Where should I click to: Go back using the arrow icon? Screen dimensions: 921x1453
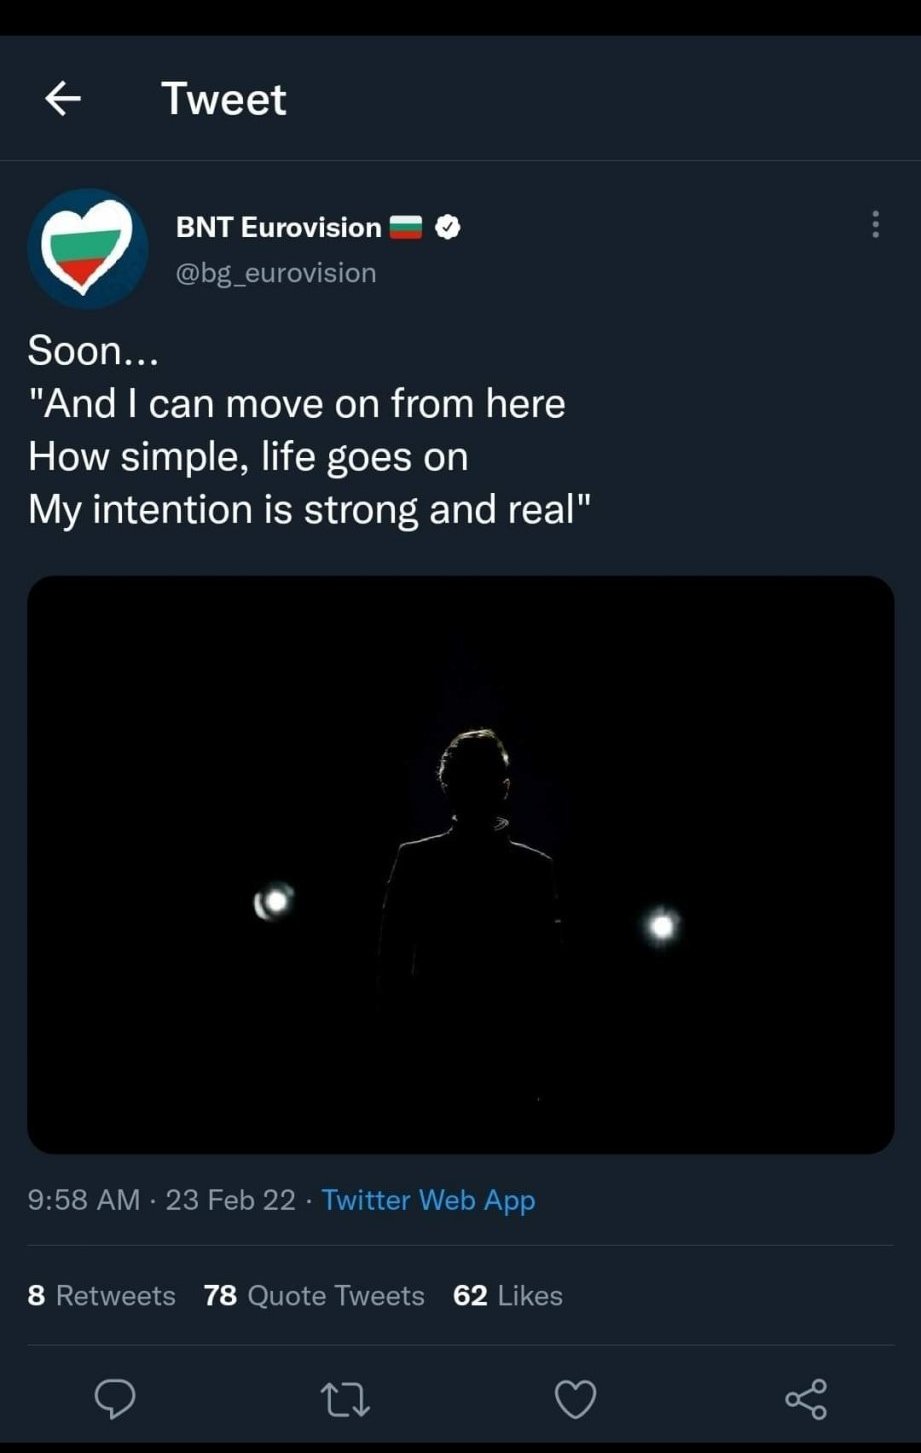click(x=63, y=98)
